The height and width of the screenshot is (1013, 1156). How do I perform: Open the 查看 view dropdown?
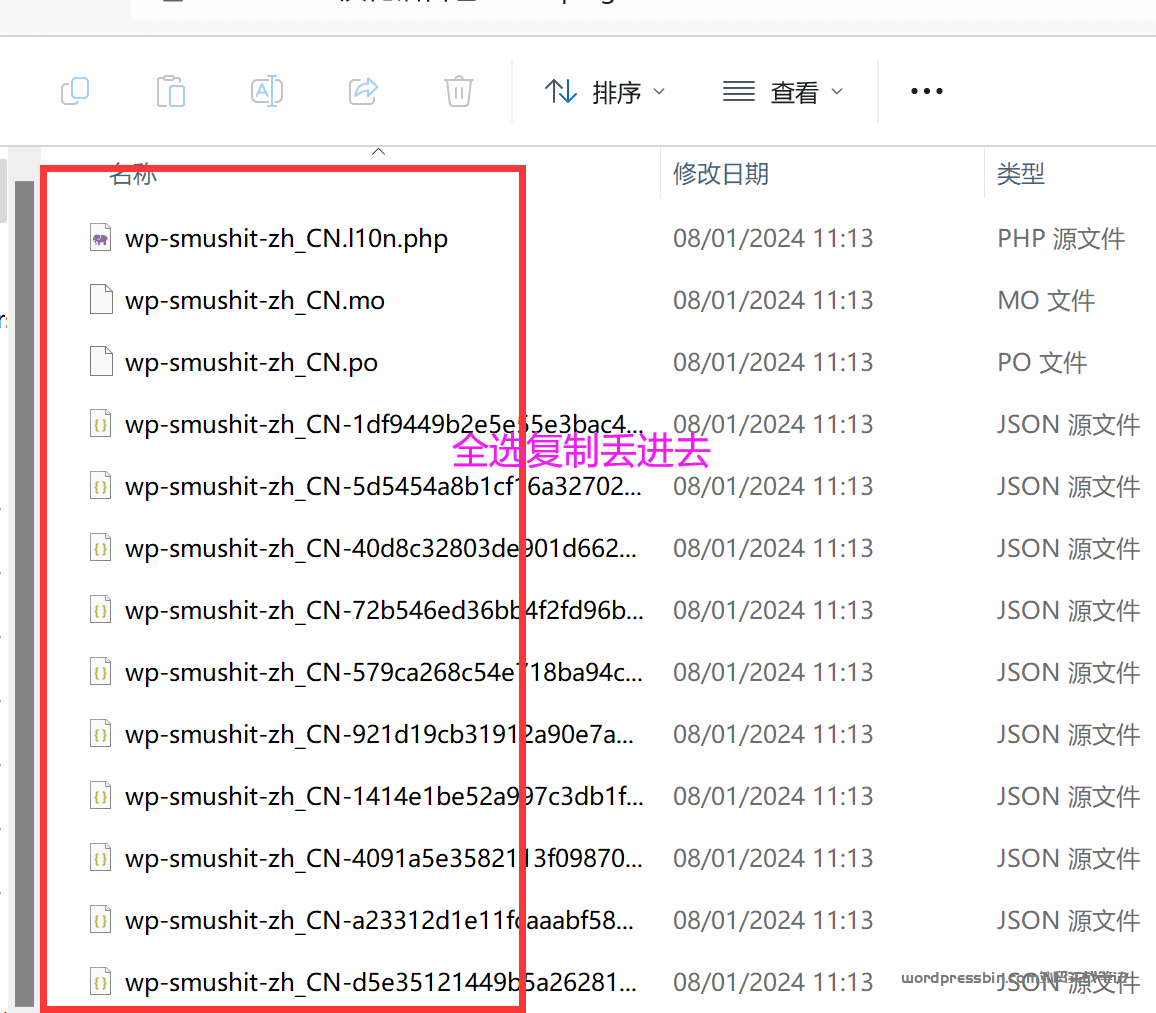(x=783, y=92)
